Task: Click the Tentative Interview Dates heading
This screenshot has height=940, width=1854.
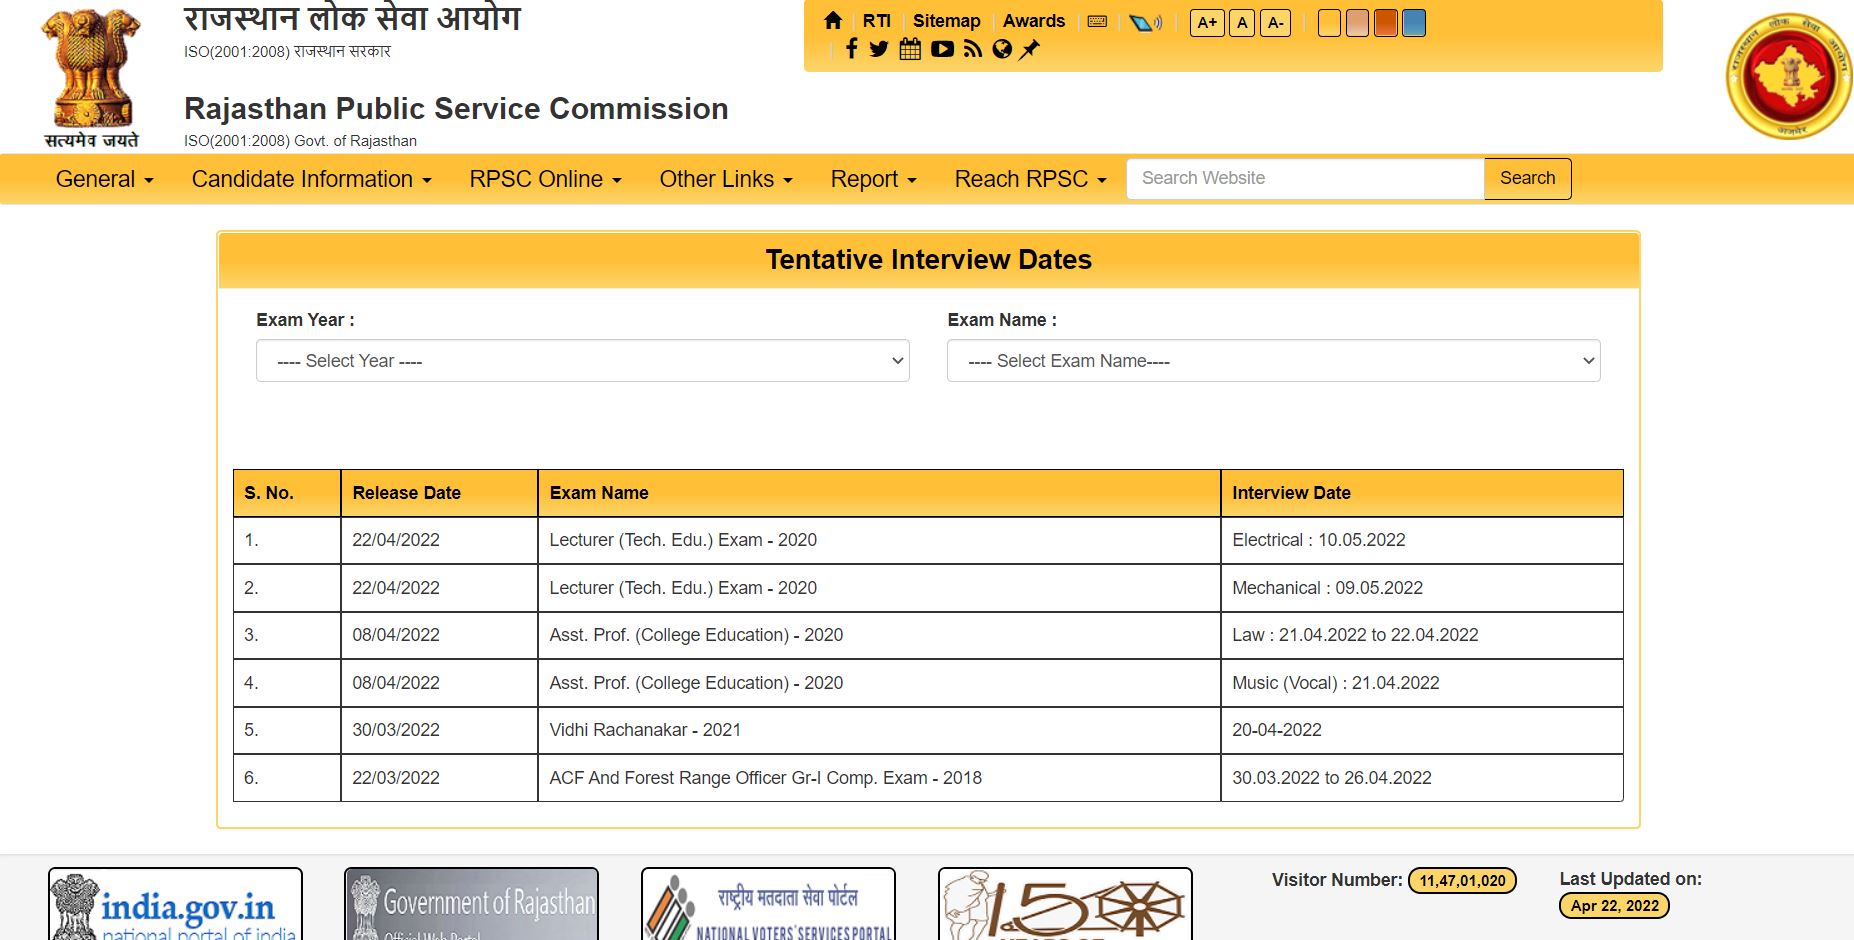Action: click(x=928, y=260)
